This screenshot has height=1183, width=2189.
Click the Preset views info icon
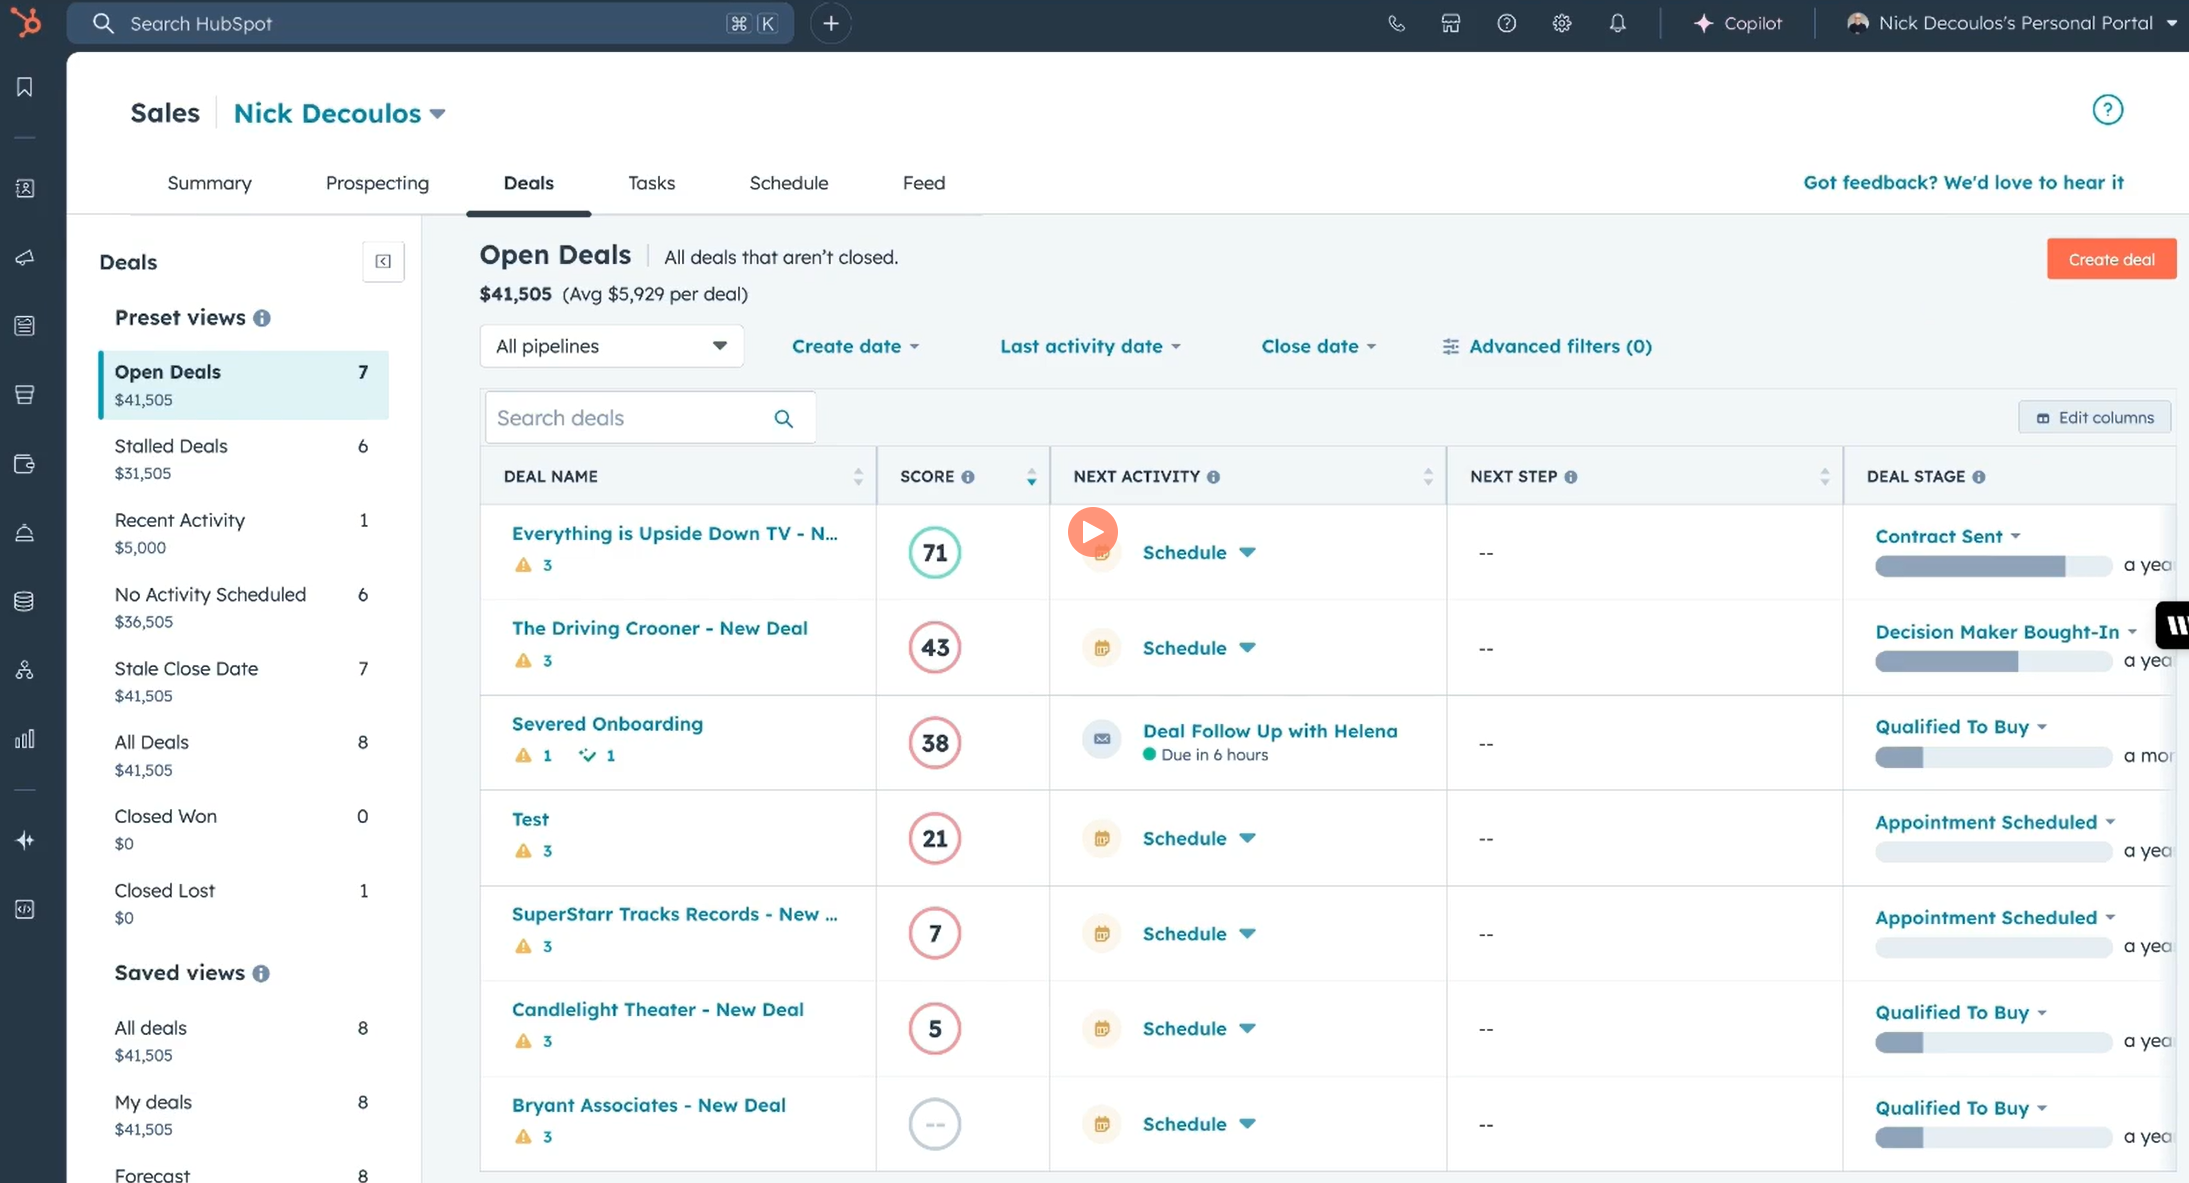pyautogui.click(x=262, y=318)
